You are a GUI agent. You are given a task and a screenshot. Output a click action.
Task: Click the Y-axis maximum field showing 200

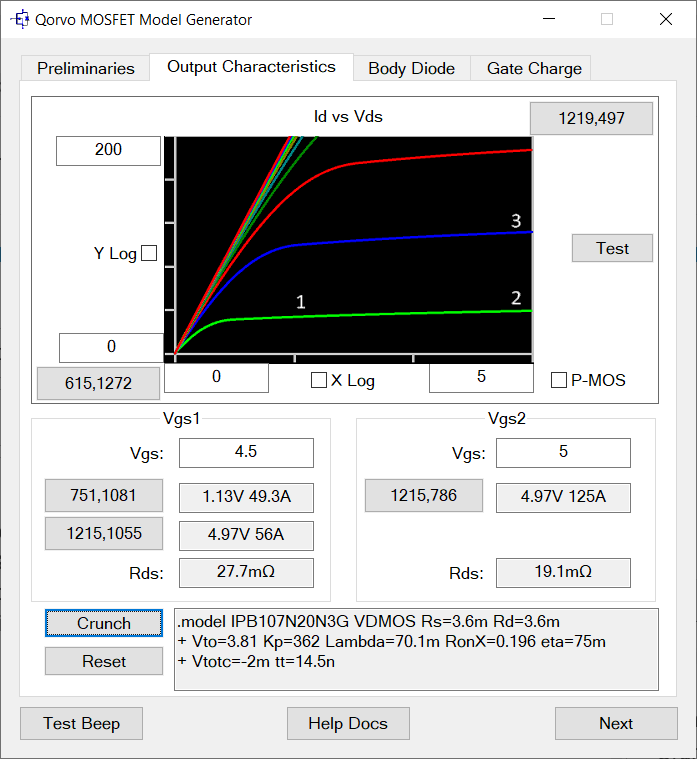[x=108, y=150]
